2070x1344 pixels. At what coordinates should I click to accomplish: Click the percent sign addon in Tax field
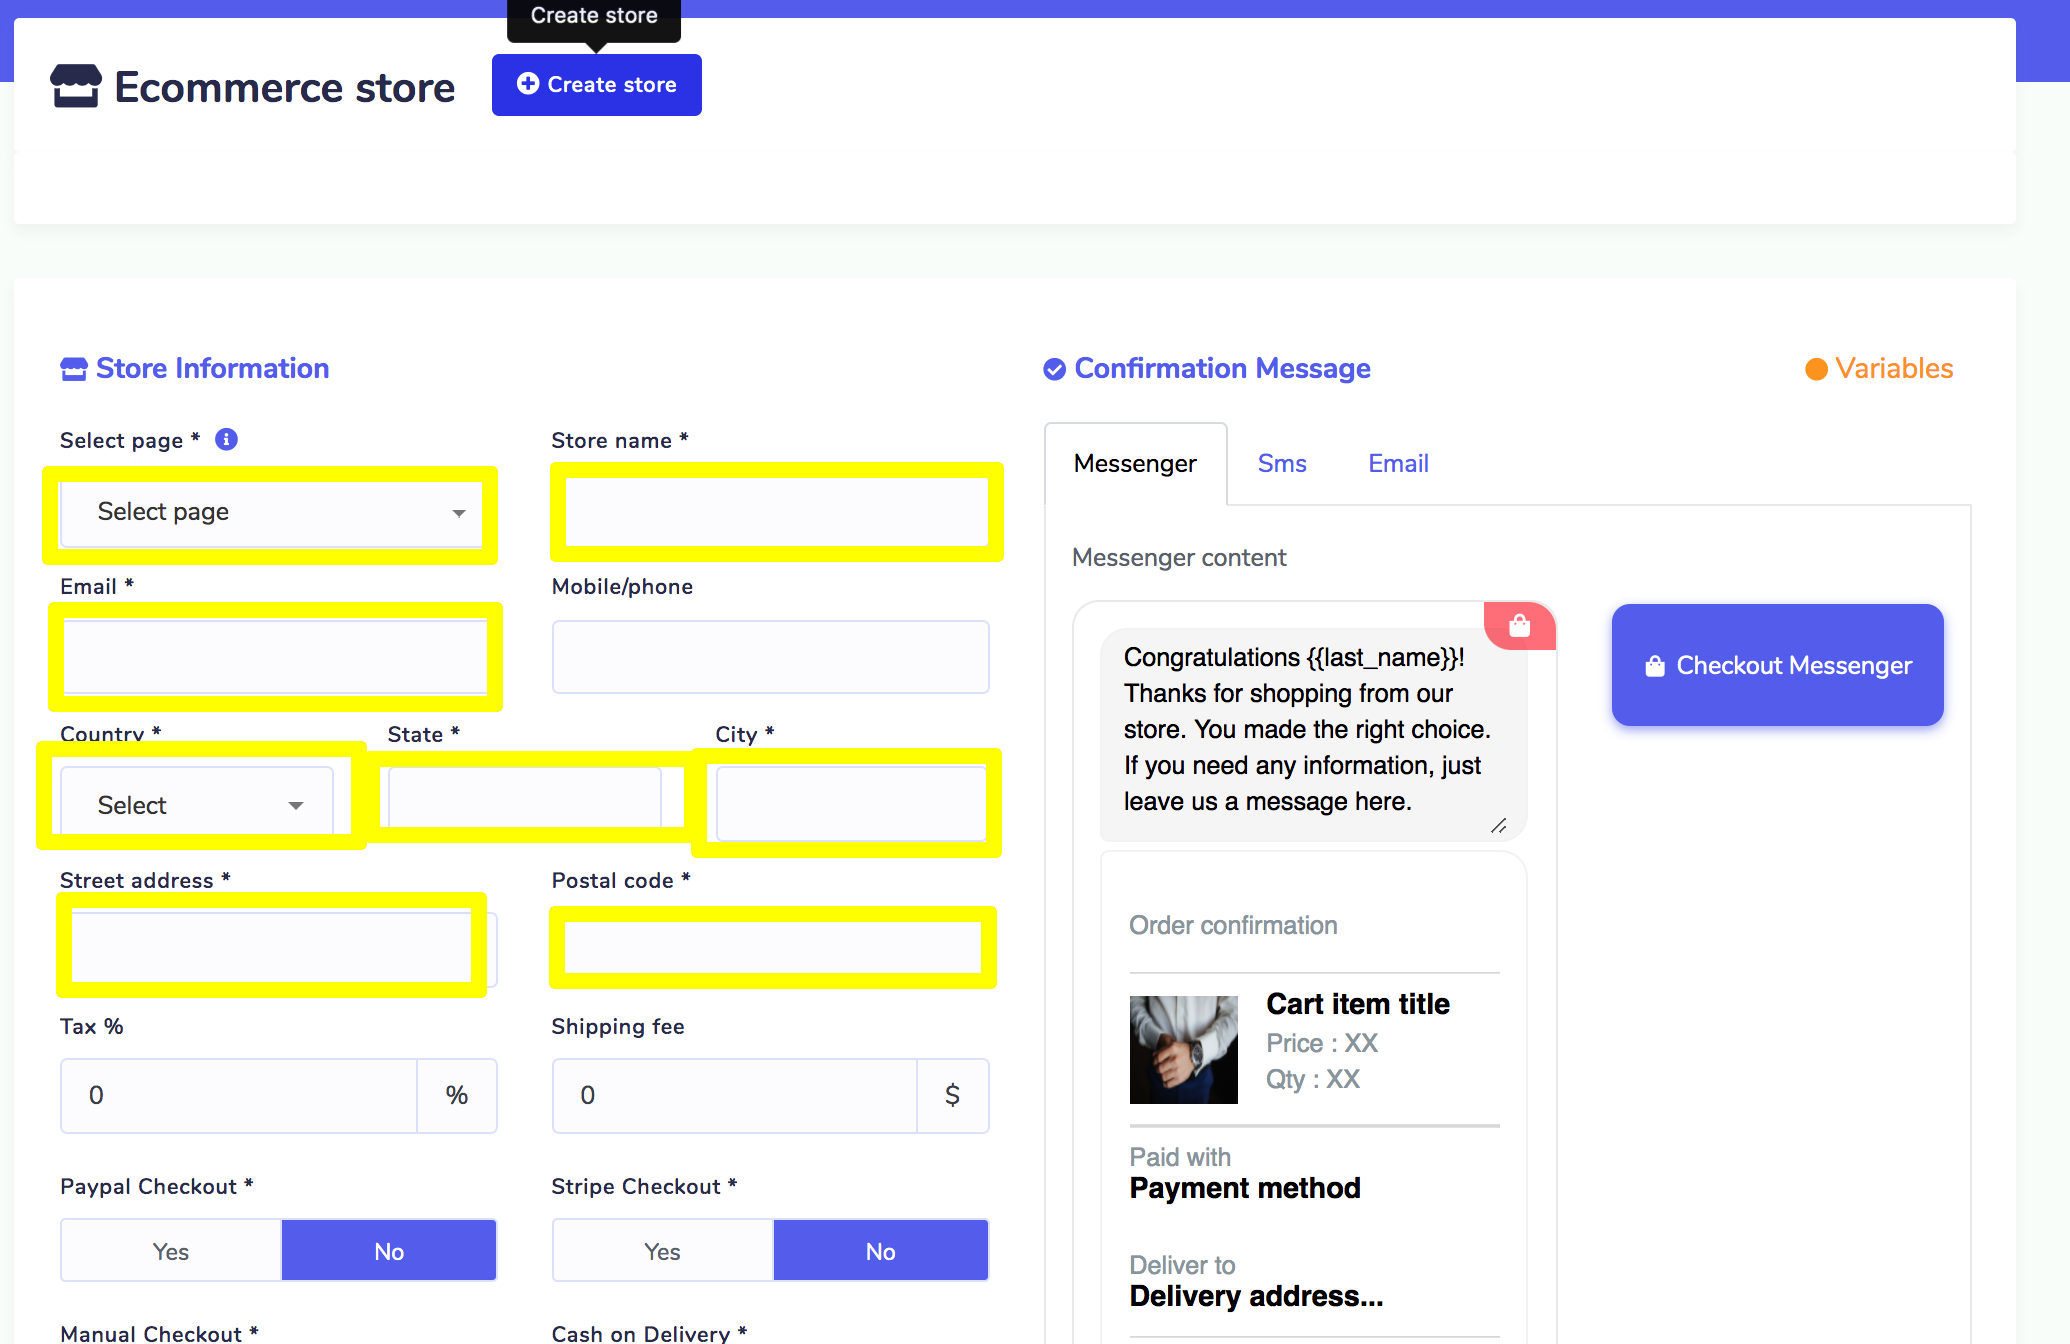tap(457, 1095)
